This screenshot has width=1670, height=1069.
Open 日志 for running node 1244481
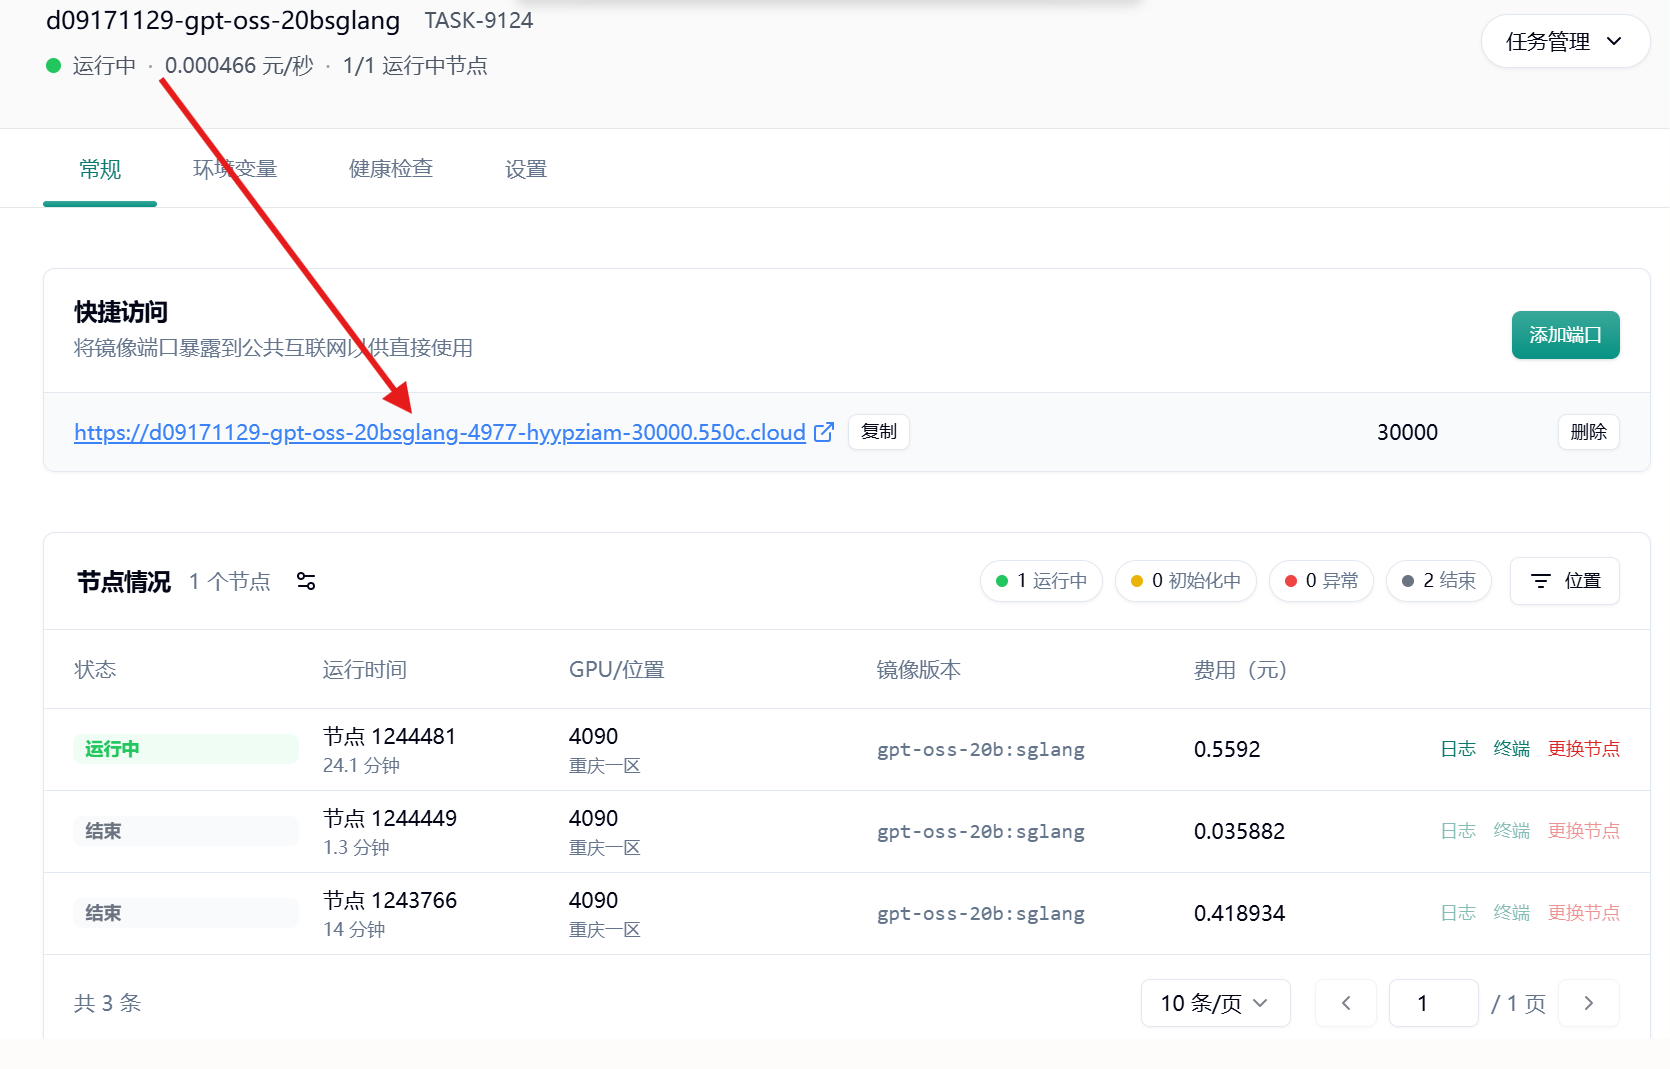pos(1457,749)
